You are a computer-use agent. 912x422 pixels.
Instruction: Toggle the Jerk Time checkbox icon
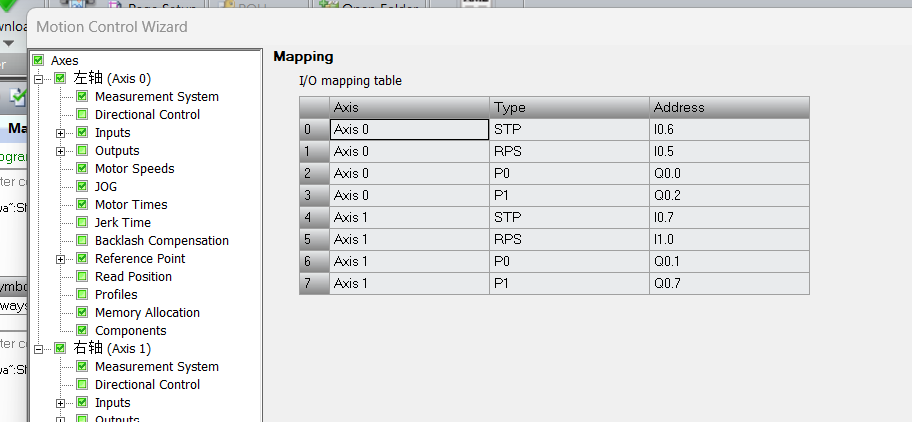(x=82, y=223)
